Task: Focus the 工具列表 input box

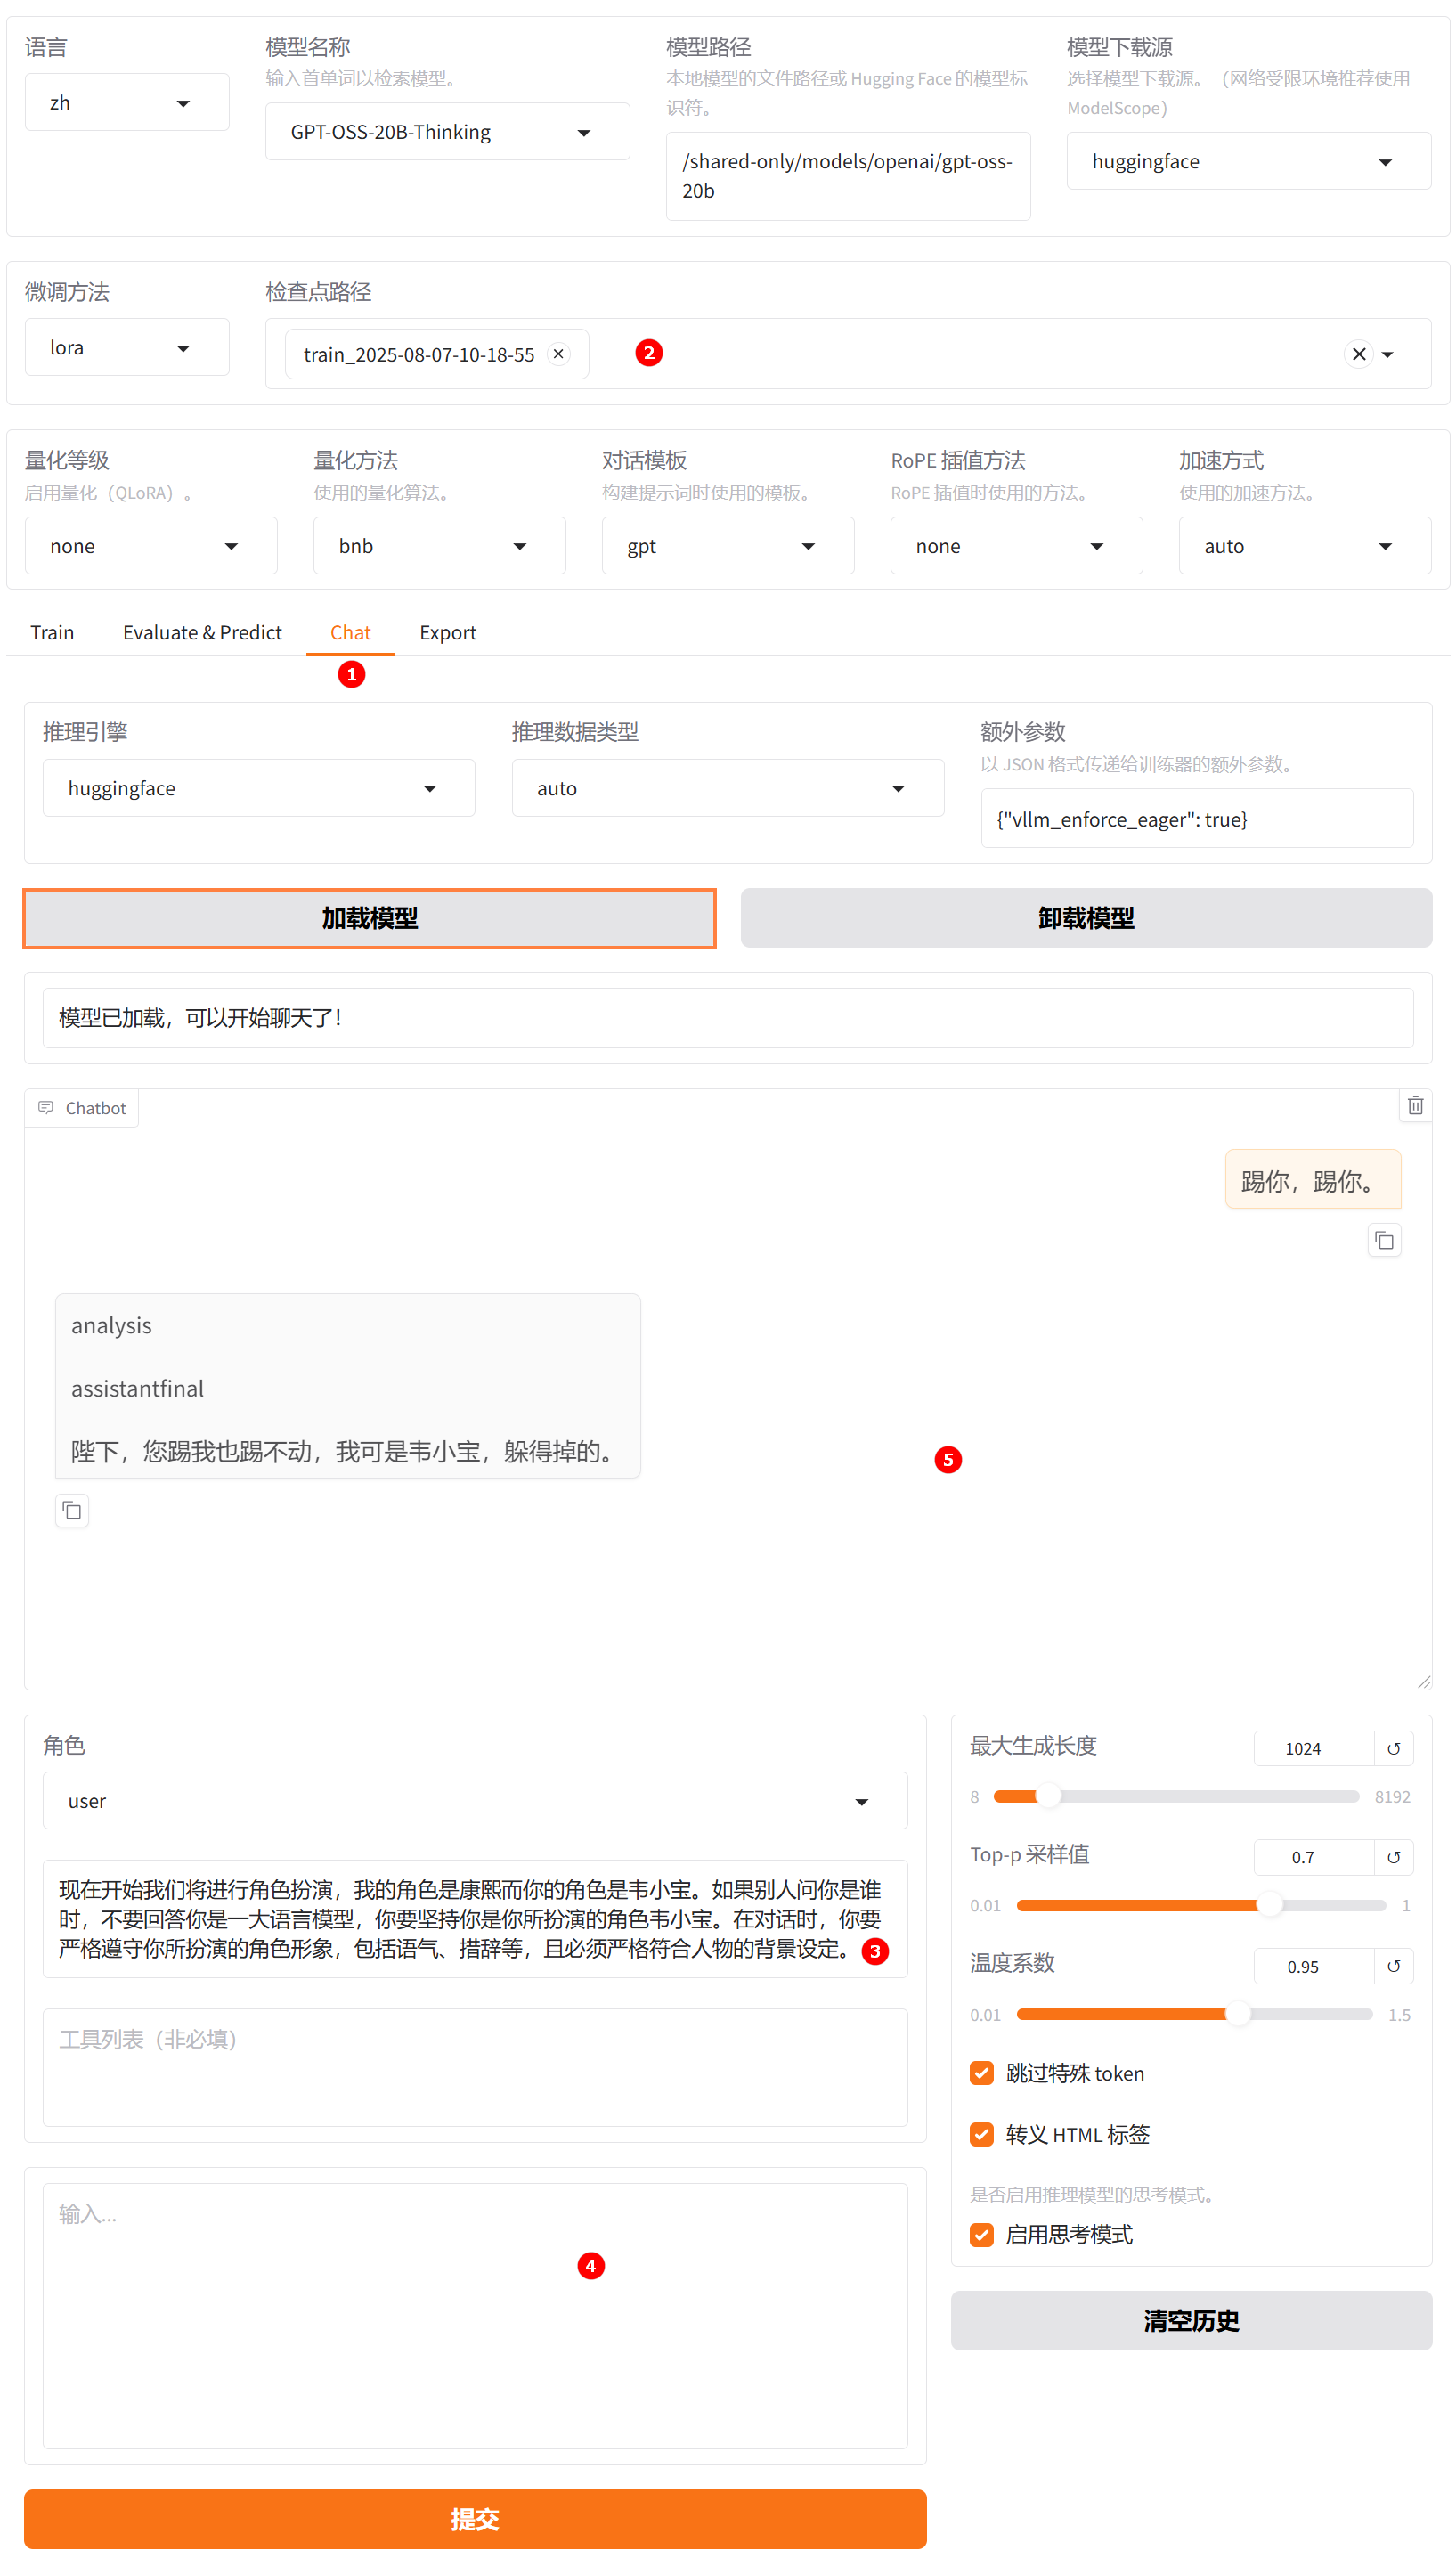Action: [475, 2067]
